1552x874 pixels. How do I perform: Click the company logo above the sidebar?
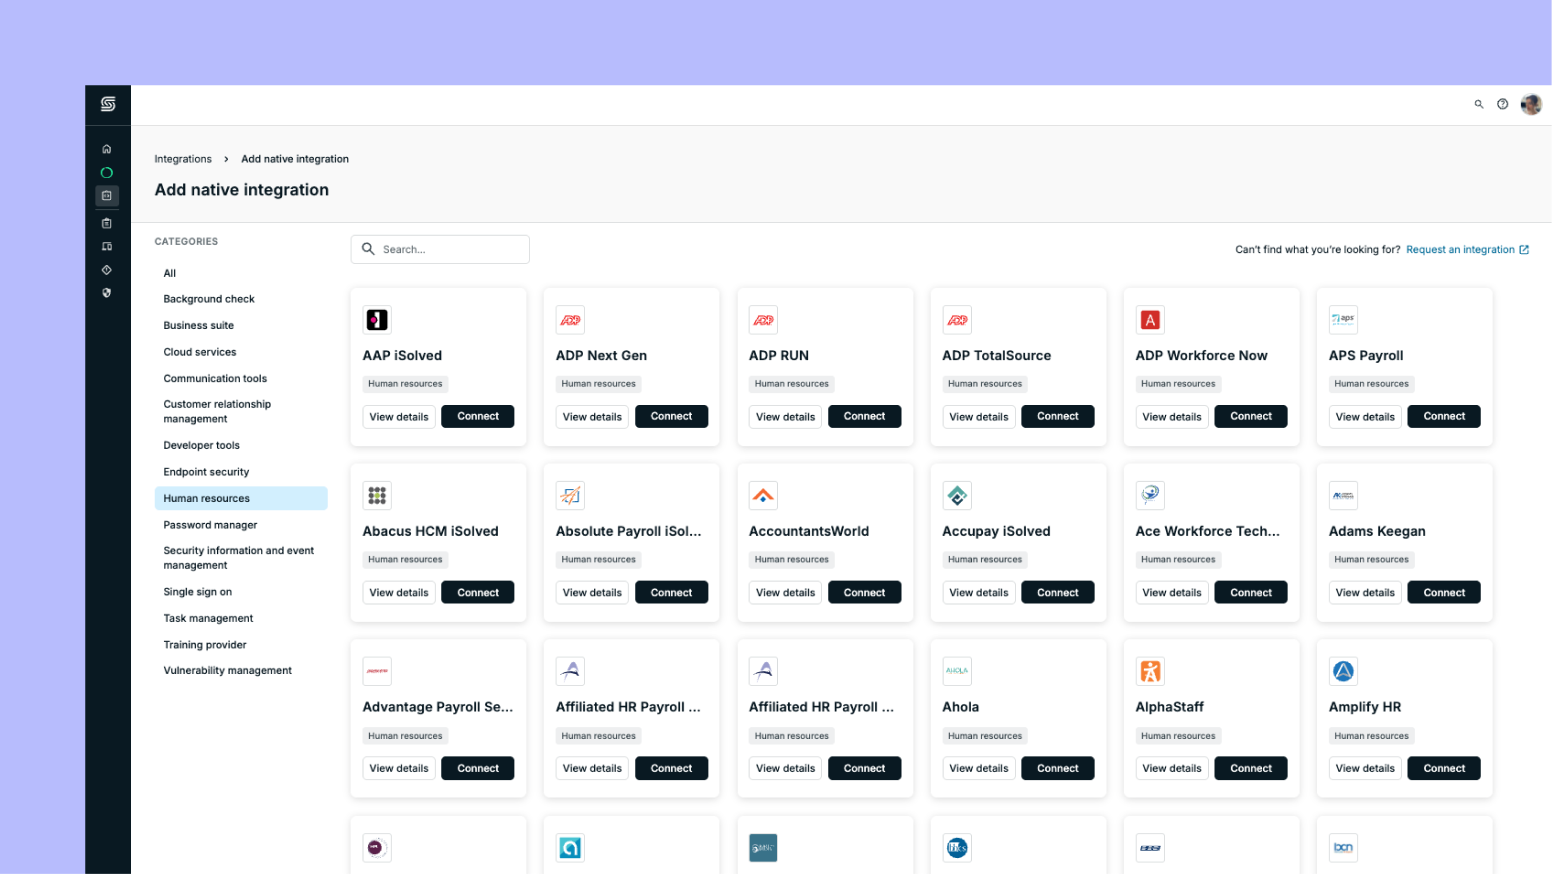pyautogui.click(x=107, y=104)
